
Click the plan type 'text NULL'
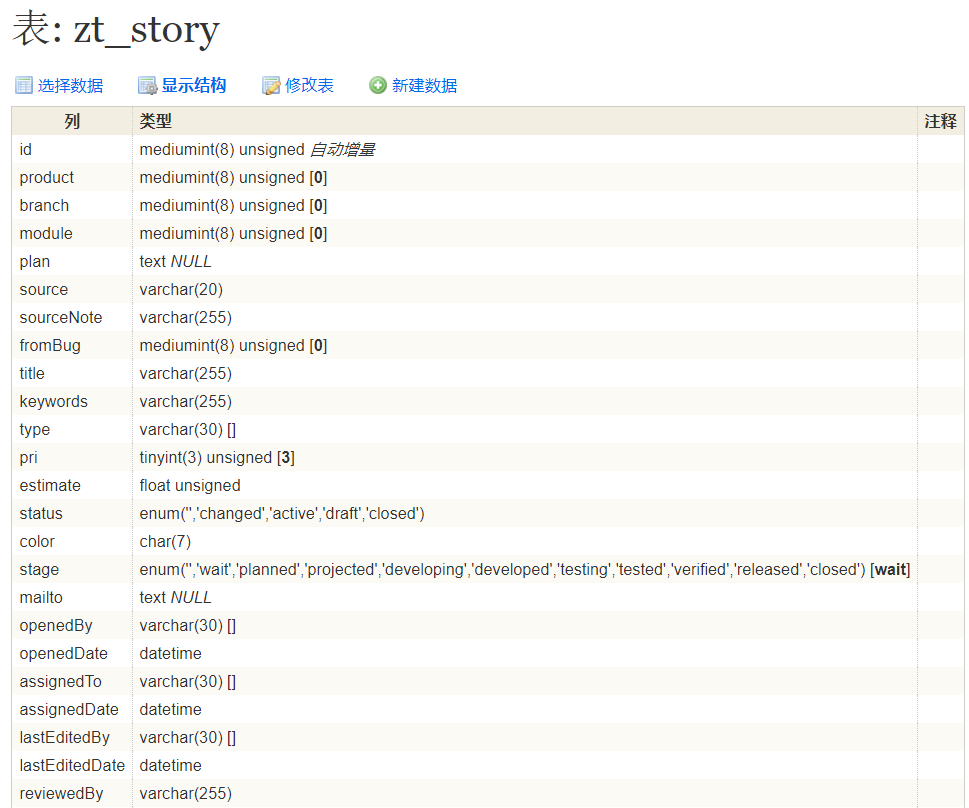(x=176, y=262)
